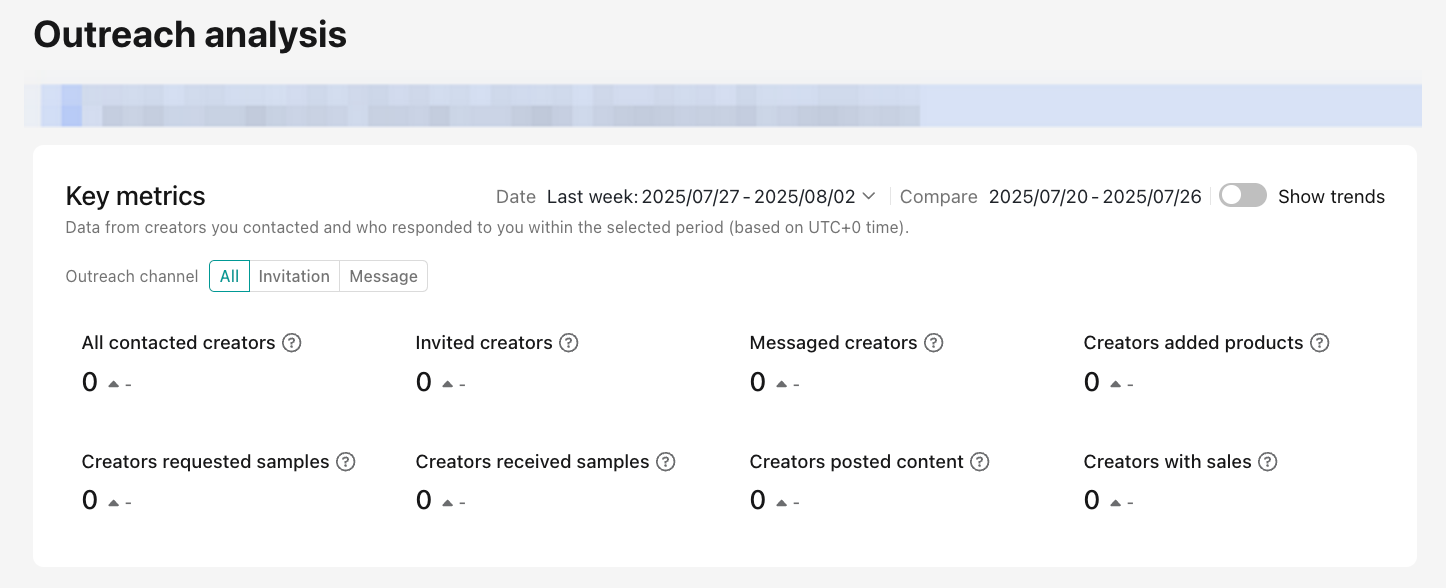Image resolution: width=1446 pixels, height=588 pixels.
Task: Click help icon beside All contacted creators
Action: 292,343
